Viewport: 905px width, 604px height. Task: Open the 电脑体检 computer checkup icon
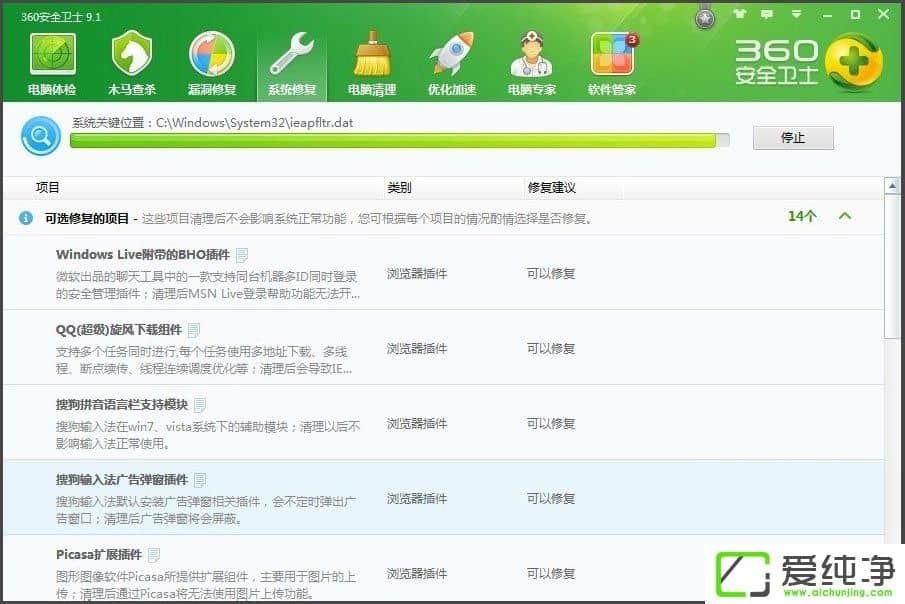click(52, 64)
